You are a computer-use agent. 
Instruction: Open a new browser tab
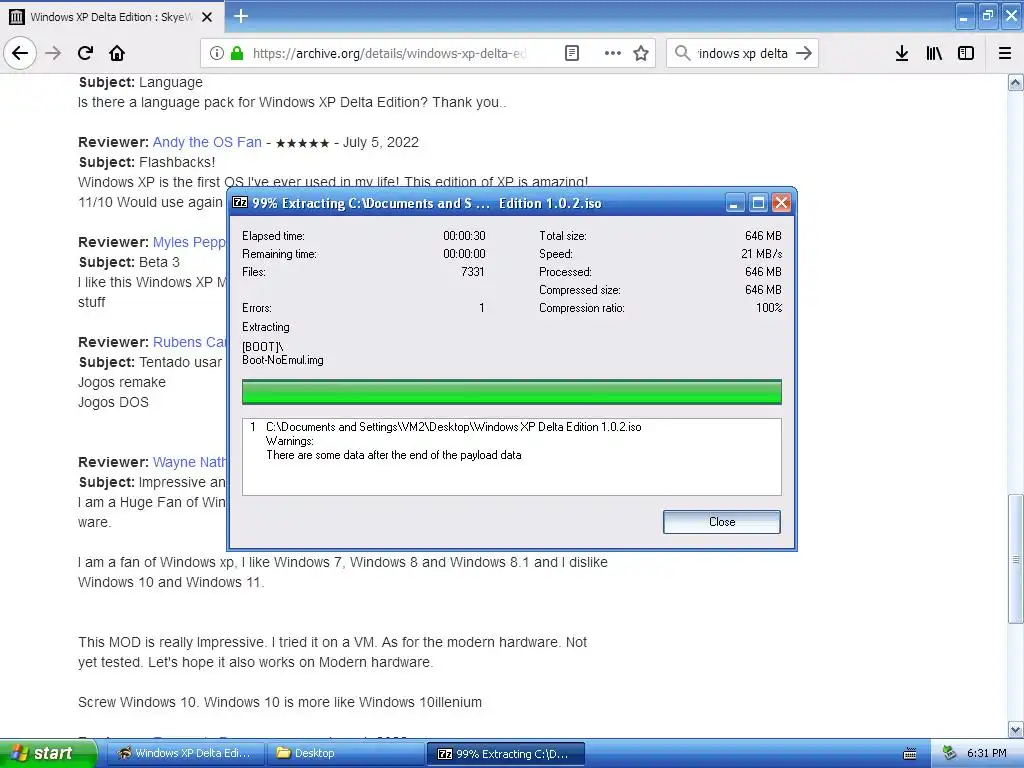pos(240,16)
